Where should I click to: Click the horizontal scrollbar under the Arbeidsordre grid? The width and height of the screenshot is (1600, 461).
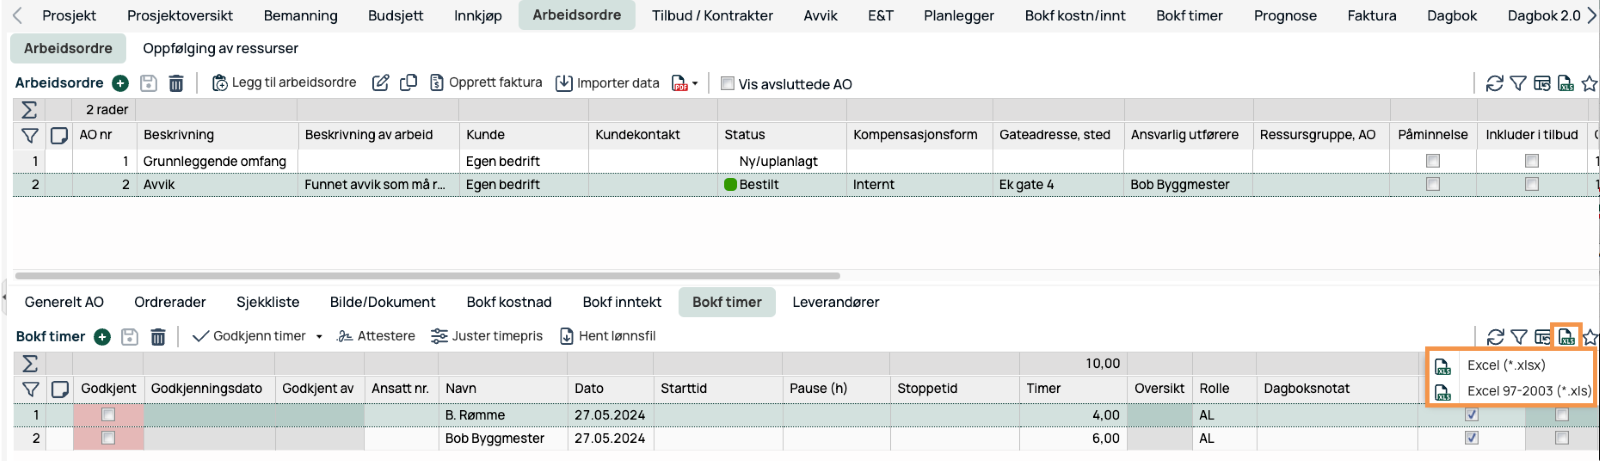pos(427,275)
